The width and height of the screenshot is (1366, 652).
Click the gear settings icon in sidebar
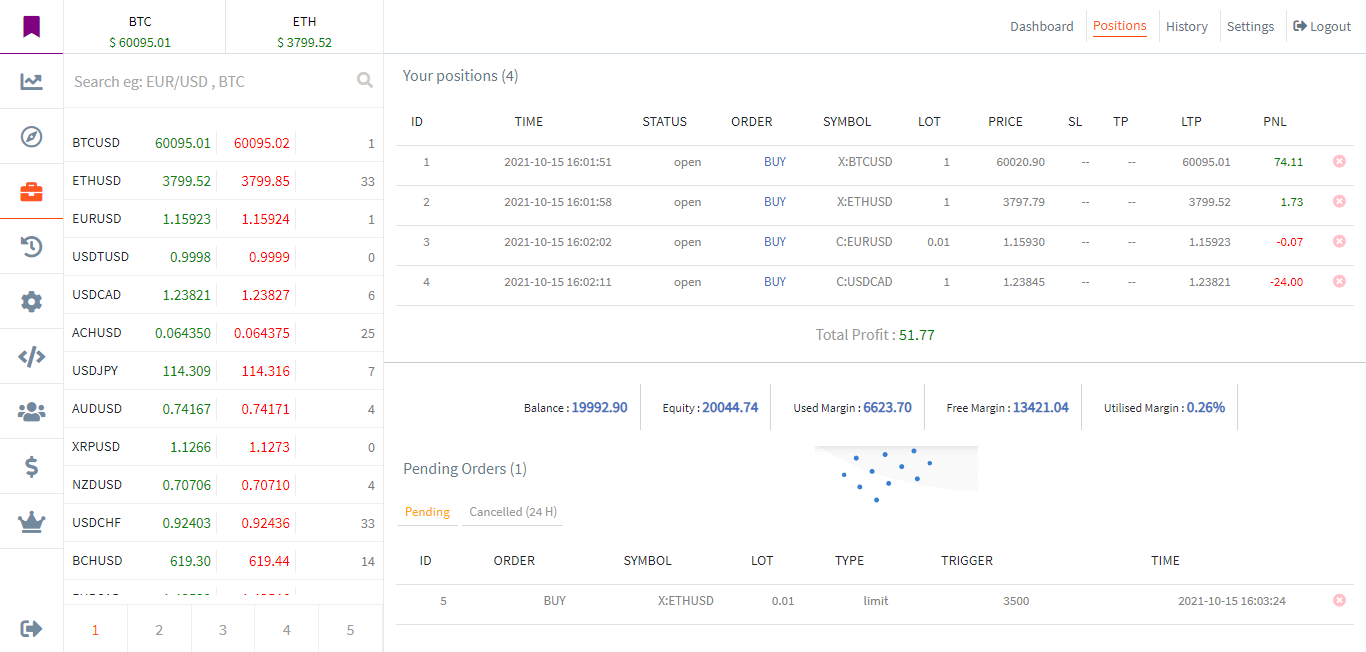tap(31, 301)
